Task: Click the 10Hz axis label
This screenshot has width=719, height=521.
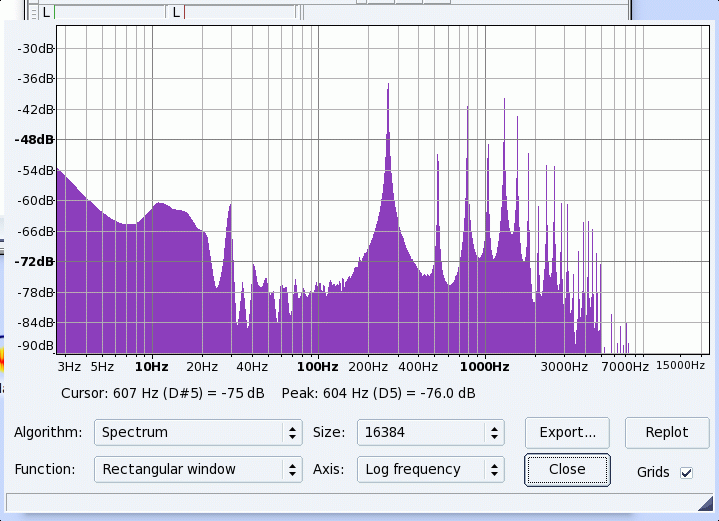Action: point(151,367)
